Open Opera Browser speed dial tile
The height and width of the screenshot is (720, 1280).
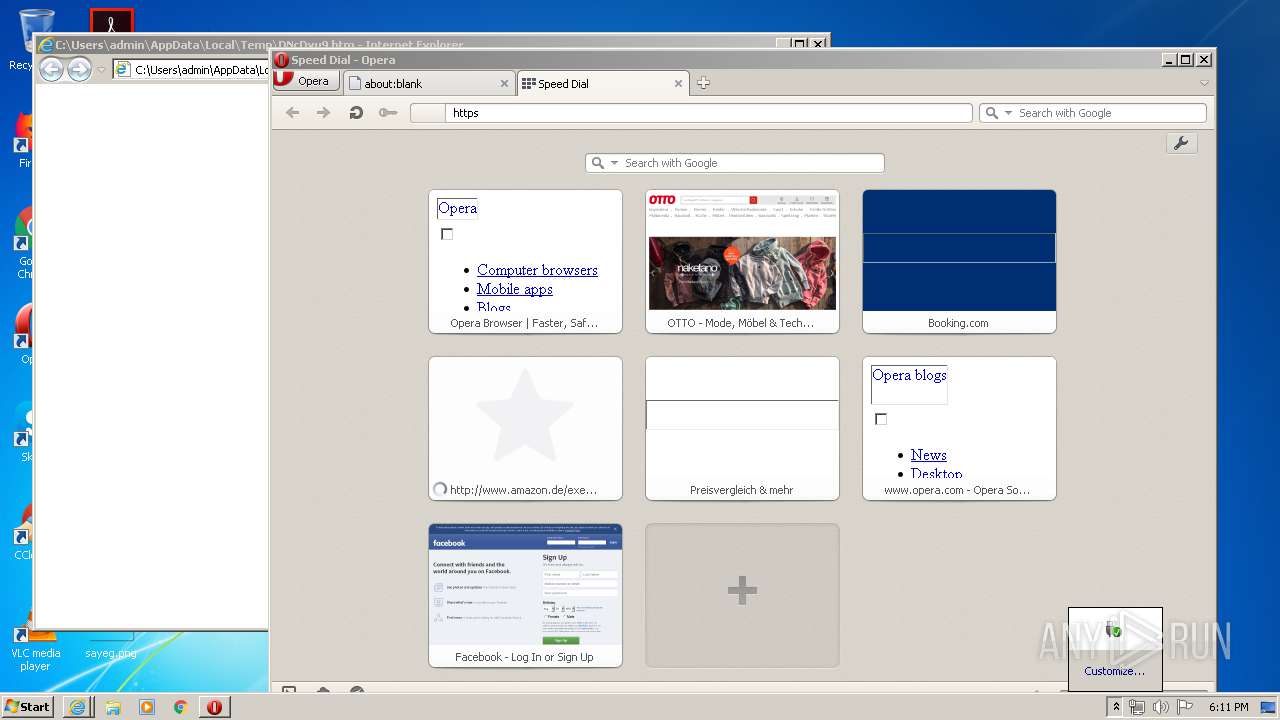click(x=525, y=261)
